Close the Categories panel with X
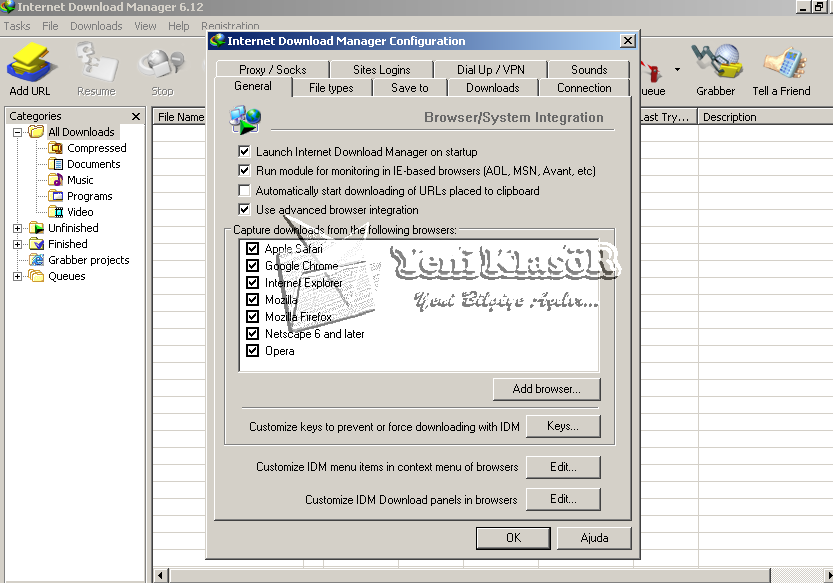The height and width of the screenshot is (583, 833). (x=136, y=117)
